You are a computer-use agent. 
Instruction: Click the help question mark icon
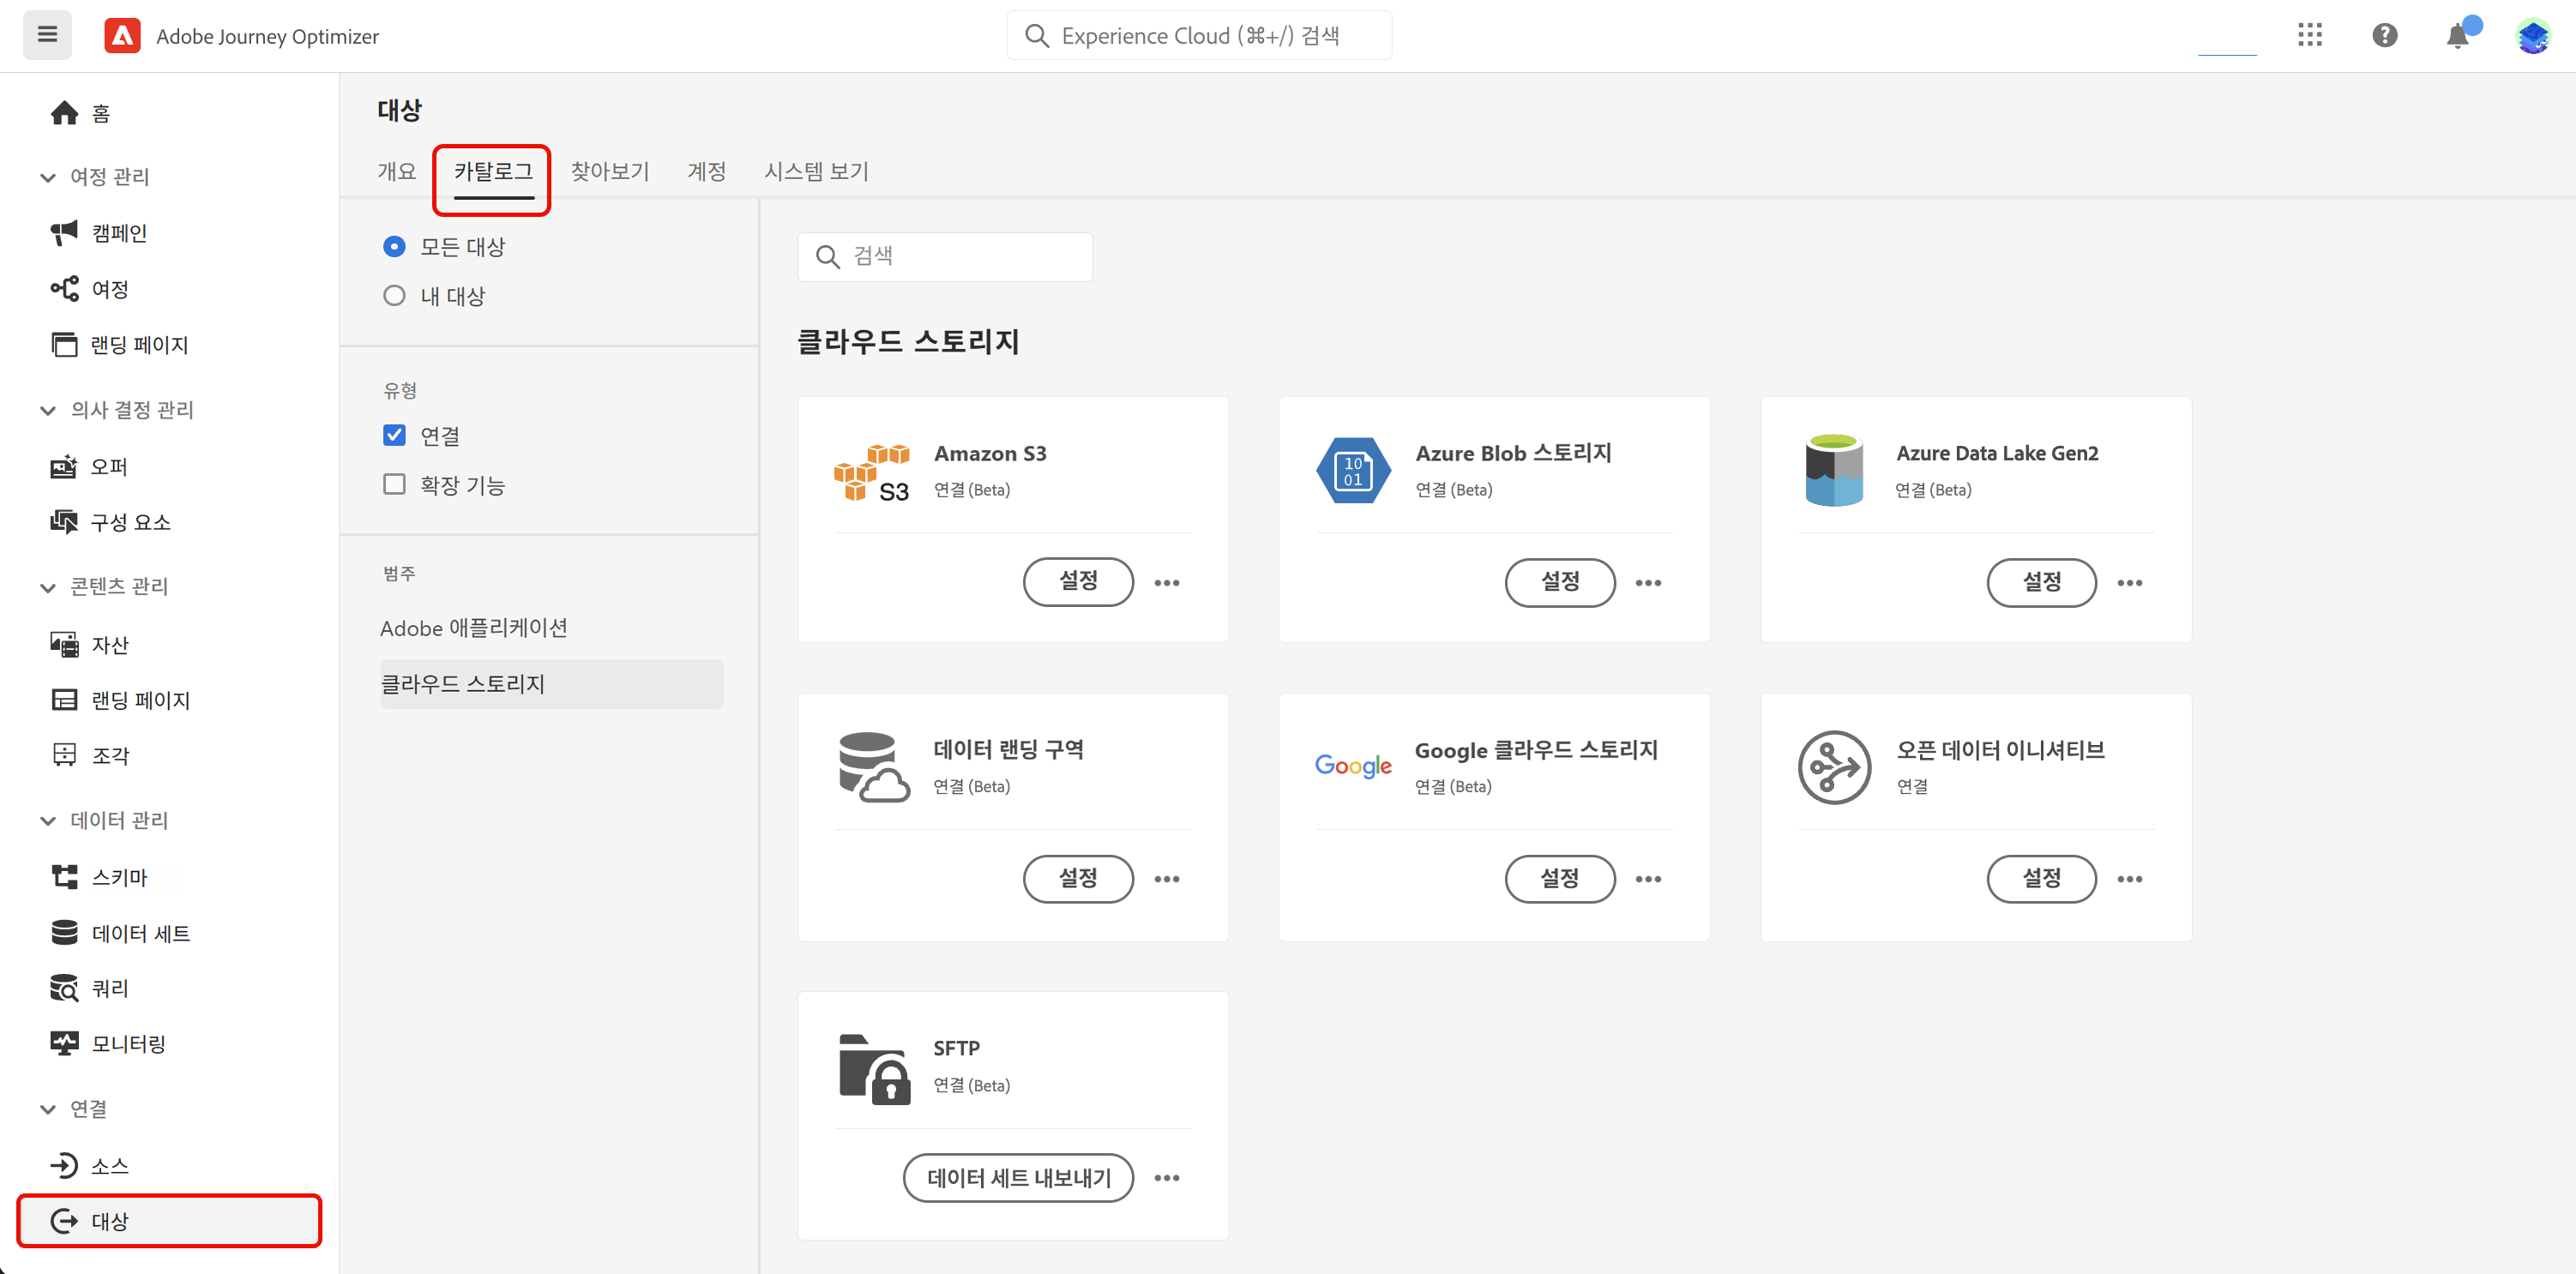point(2384,35)
